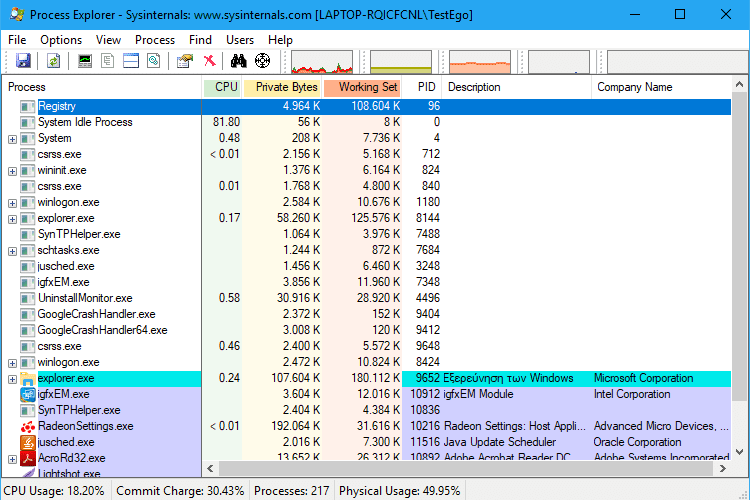Screen dimensions: 750x500
Task: Click the UninstallMonitor.exe process icon
Action: tap(28, 298)
